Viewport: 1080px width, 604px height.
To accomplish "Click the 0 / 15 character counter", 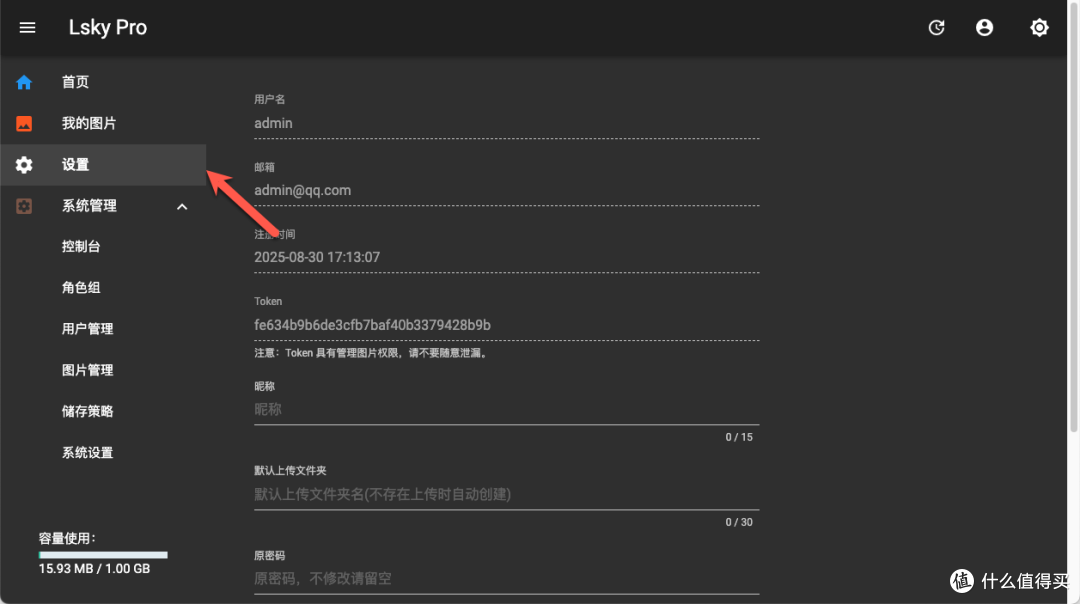I will tap(739, 437).
